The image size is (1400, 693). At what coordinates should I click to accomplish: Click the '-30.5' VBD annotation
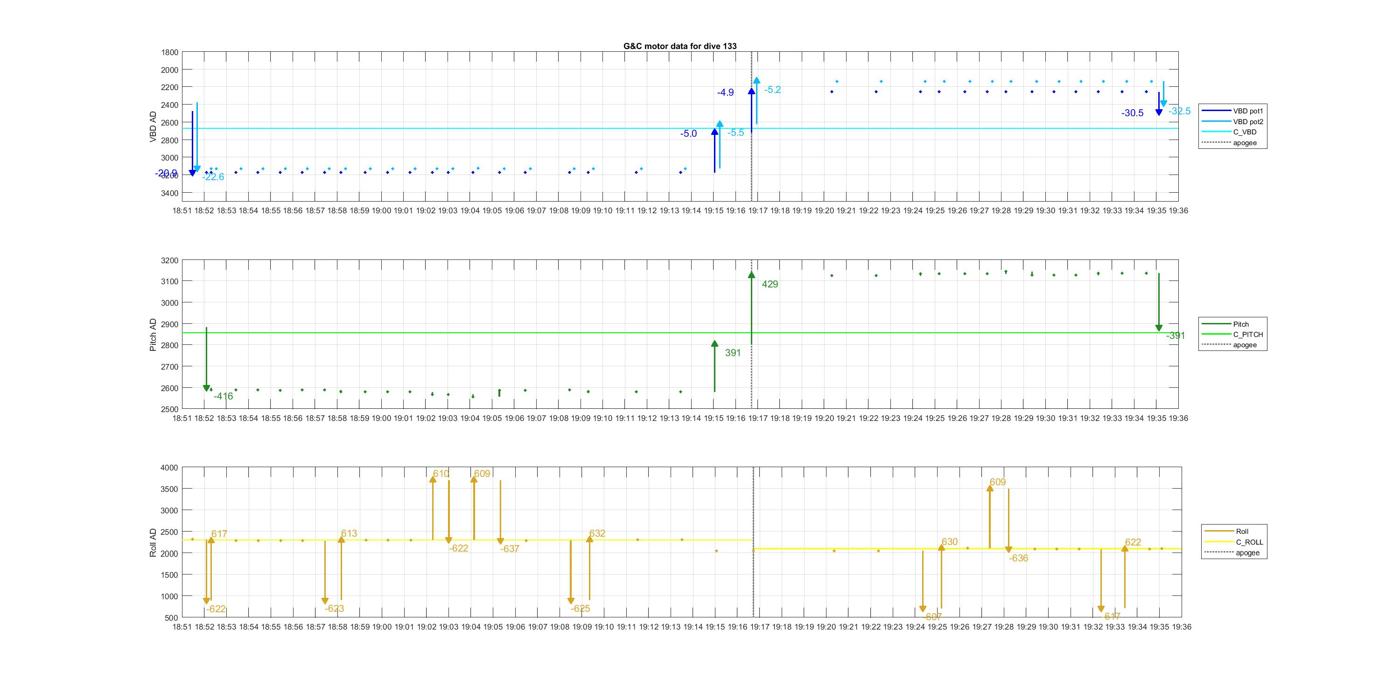[x=1132, y=113]
